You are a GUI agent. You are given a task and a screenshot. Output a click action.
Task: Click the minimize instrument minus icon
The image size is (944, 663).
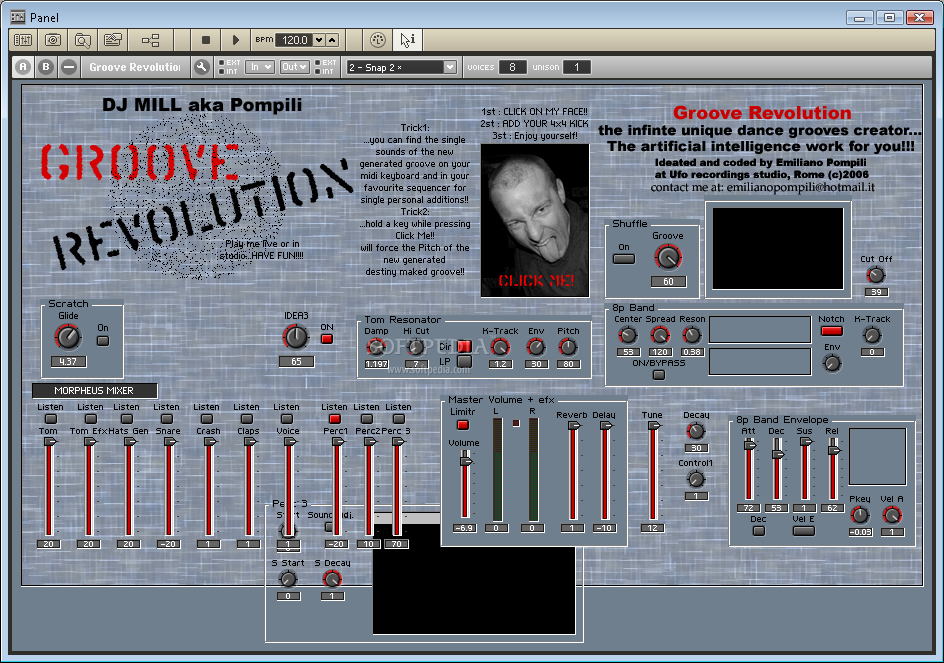[69, 67]
